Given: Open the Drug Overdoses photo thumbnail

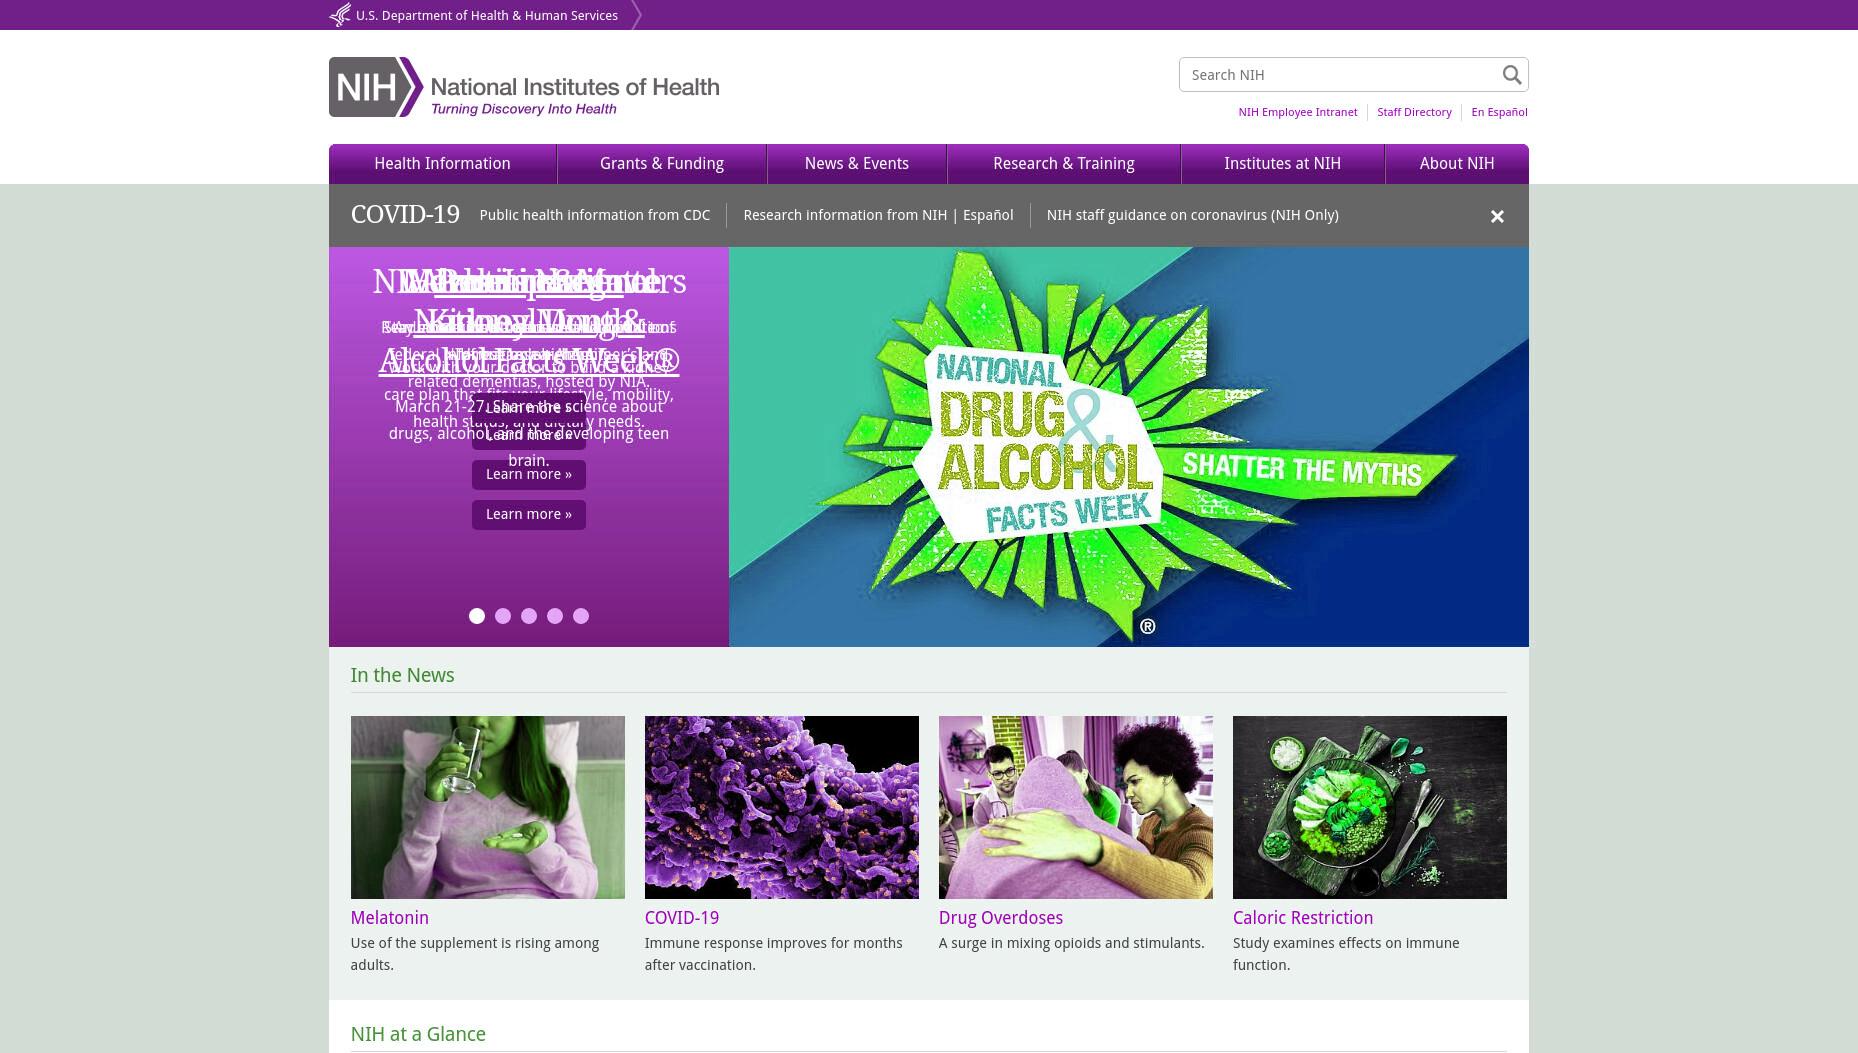Looking at the screenshot, I should [x=1076, y=807].
